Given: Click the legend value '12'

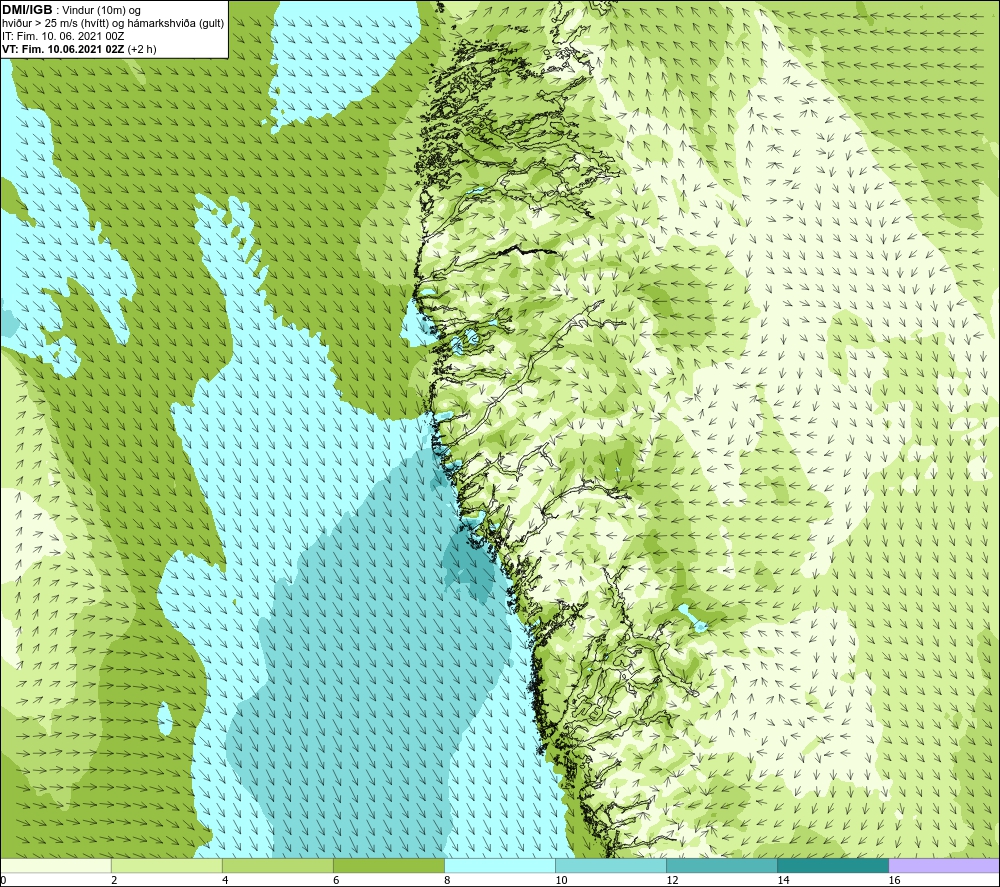Looking at the screenshot, I should 672,880.
